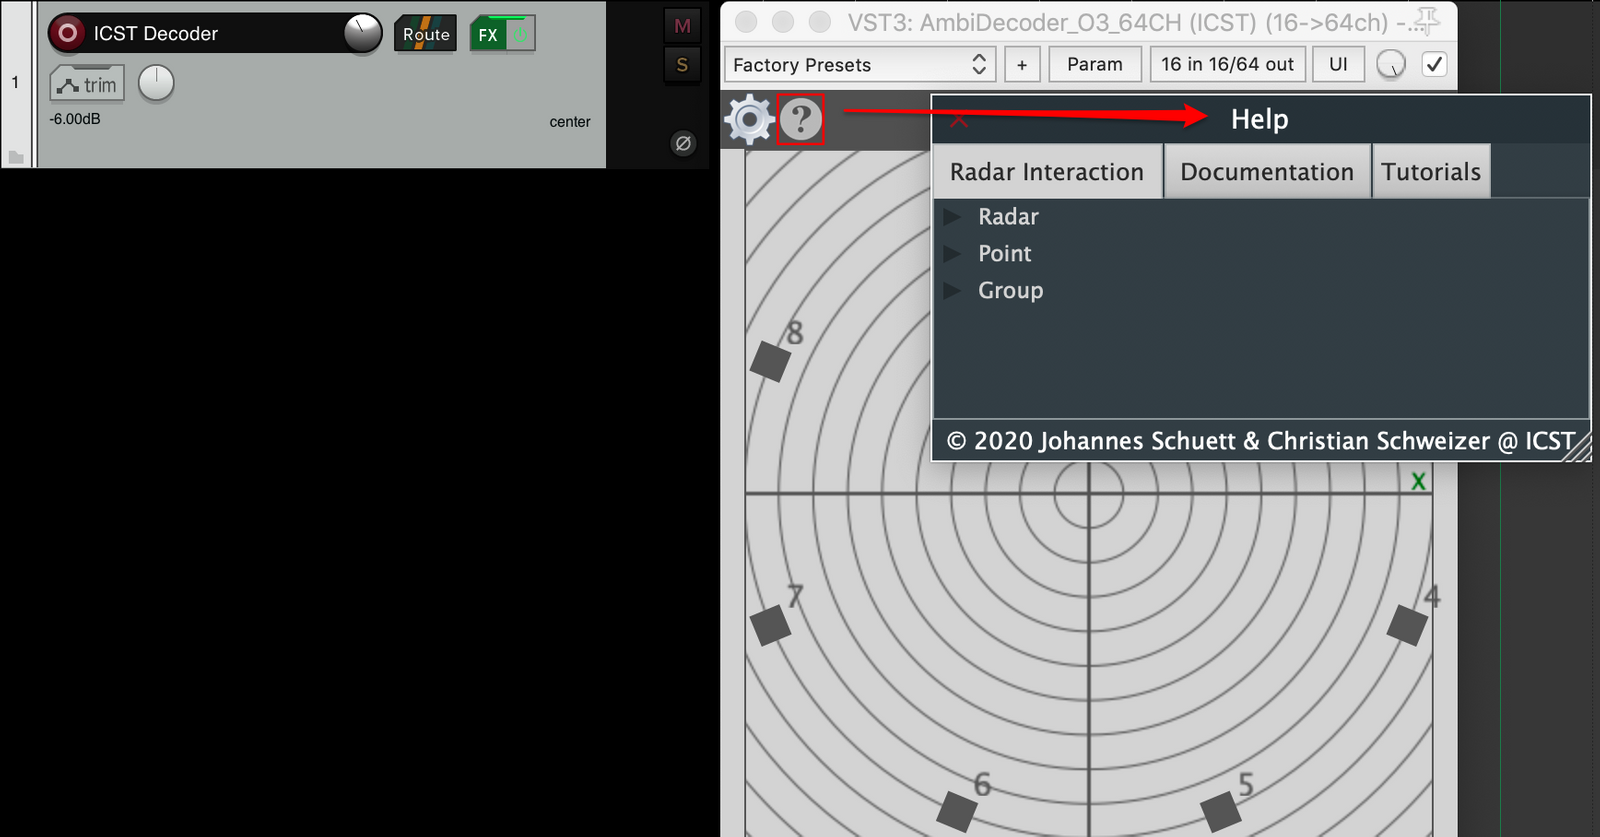Click the question mark help icon
Viewport: 1600px width, 837px height.
[801, 120]
